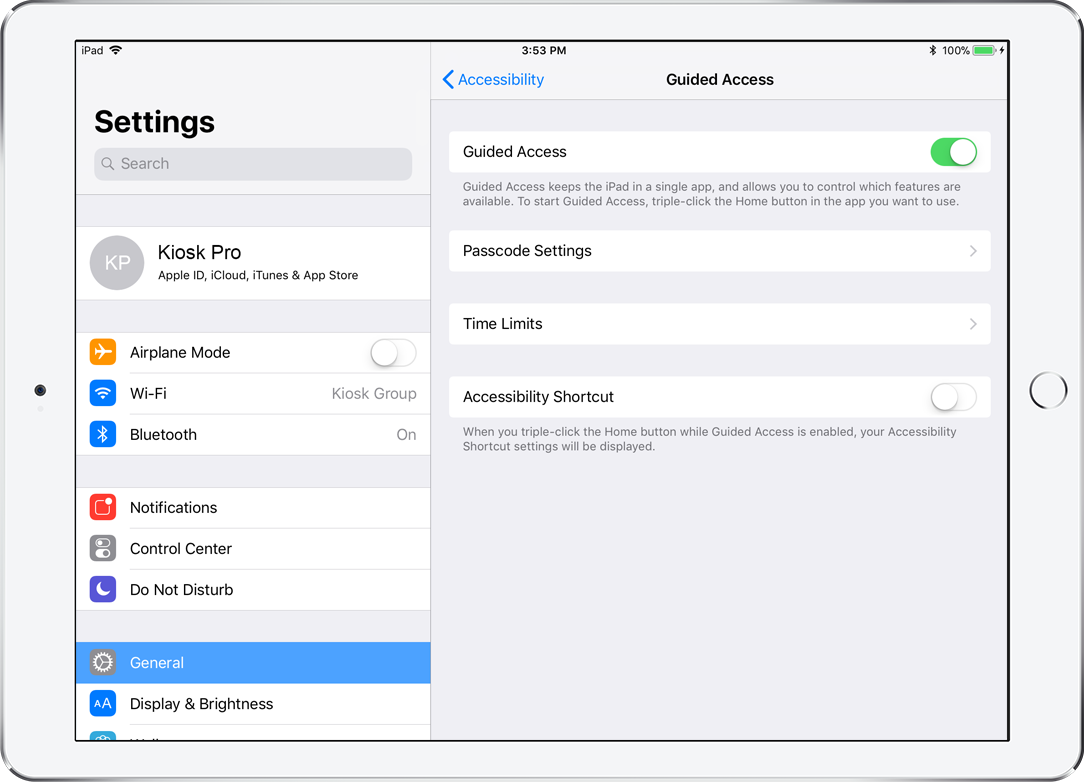The height and width of the screenshot is (782, 1084).
Task: Enable the Accessibility Shortcut switch
Action: pyautogui.click(x=953, y=397)
